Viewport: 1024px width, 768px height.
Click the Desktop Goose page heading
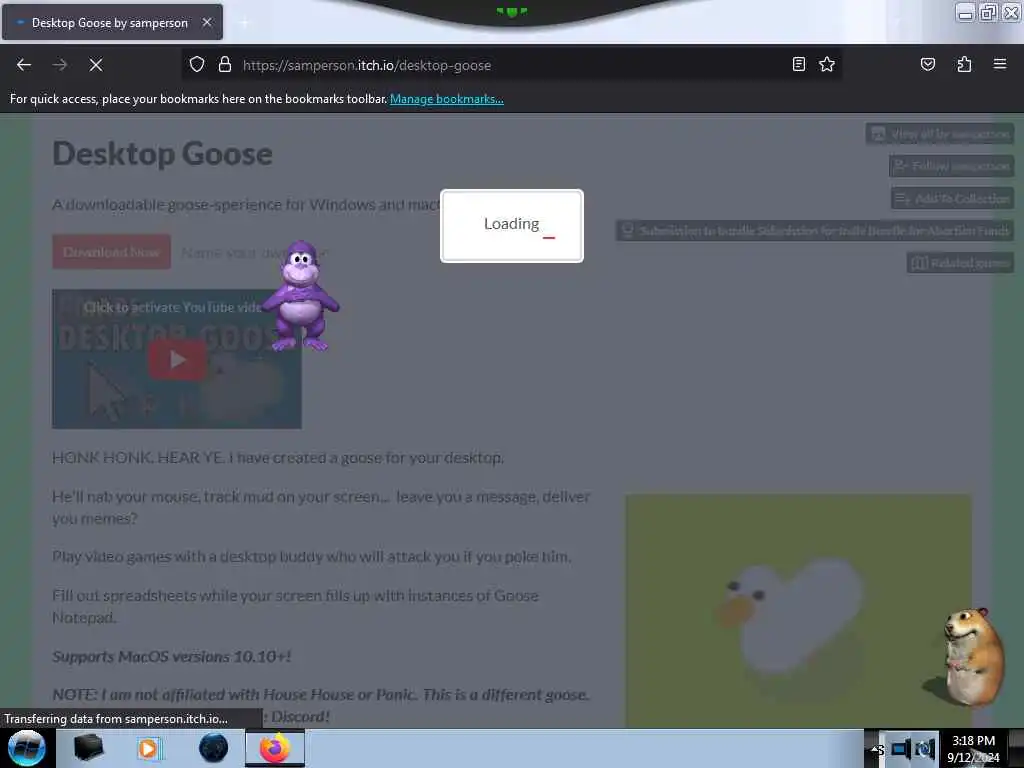coord(163,154)
